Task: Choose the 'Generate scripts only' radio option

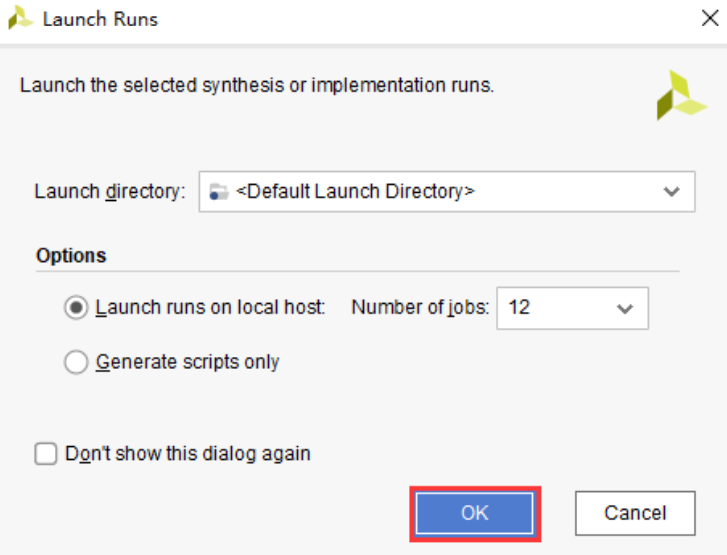Action: coord(76,362)
